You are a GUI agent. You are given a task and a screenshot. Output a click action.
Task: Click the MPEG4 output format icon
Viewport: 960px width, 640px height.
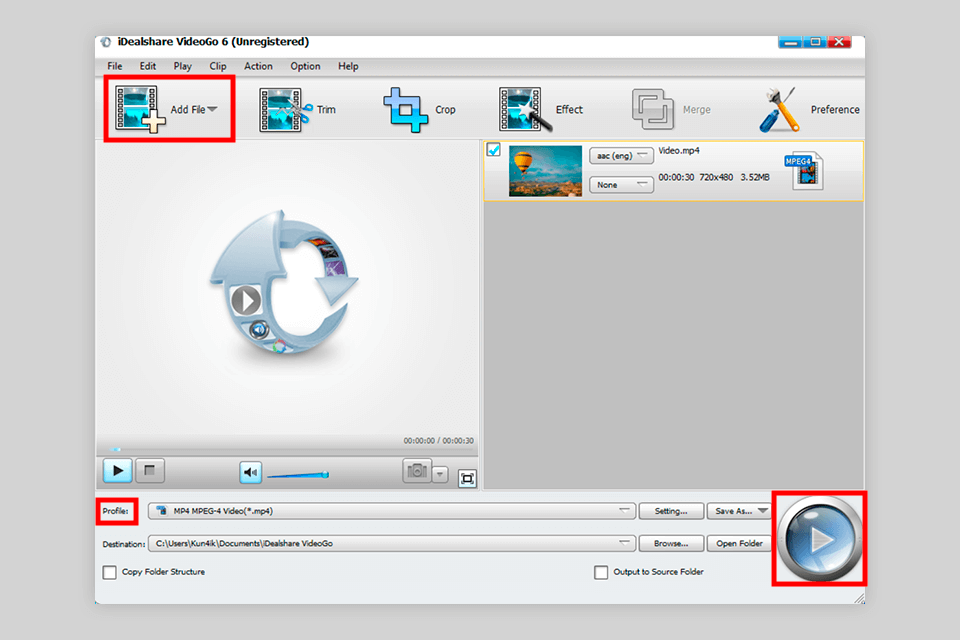tap(804, 171)
